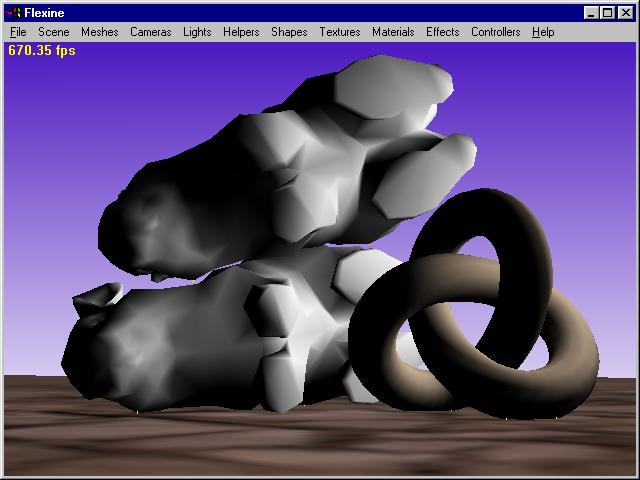The image size is (640, 480).
Task: Minimize the Flexine window
Action: tap(590, 13)
